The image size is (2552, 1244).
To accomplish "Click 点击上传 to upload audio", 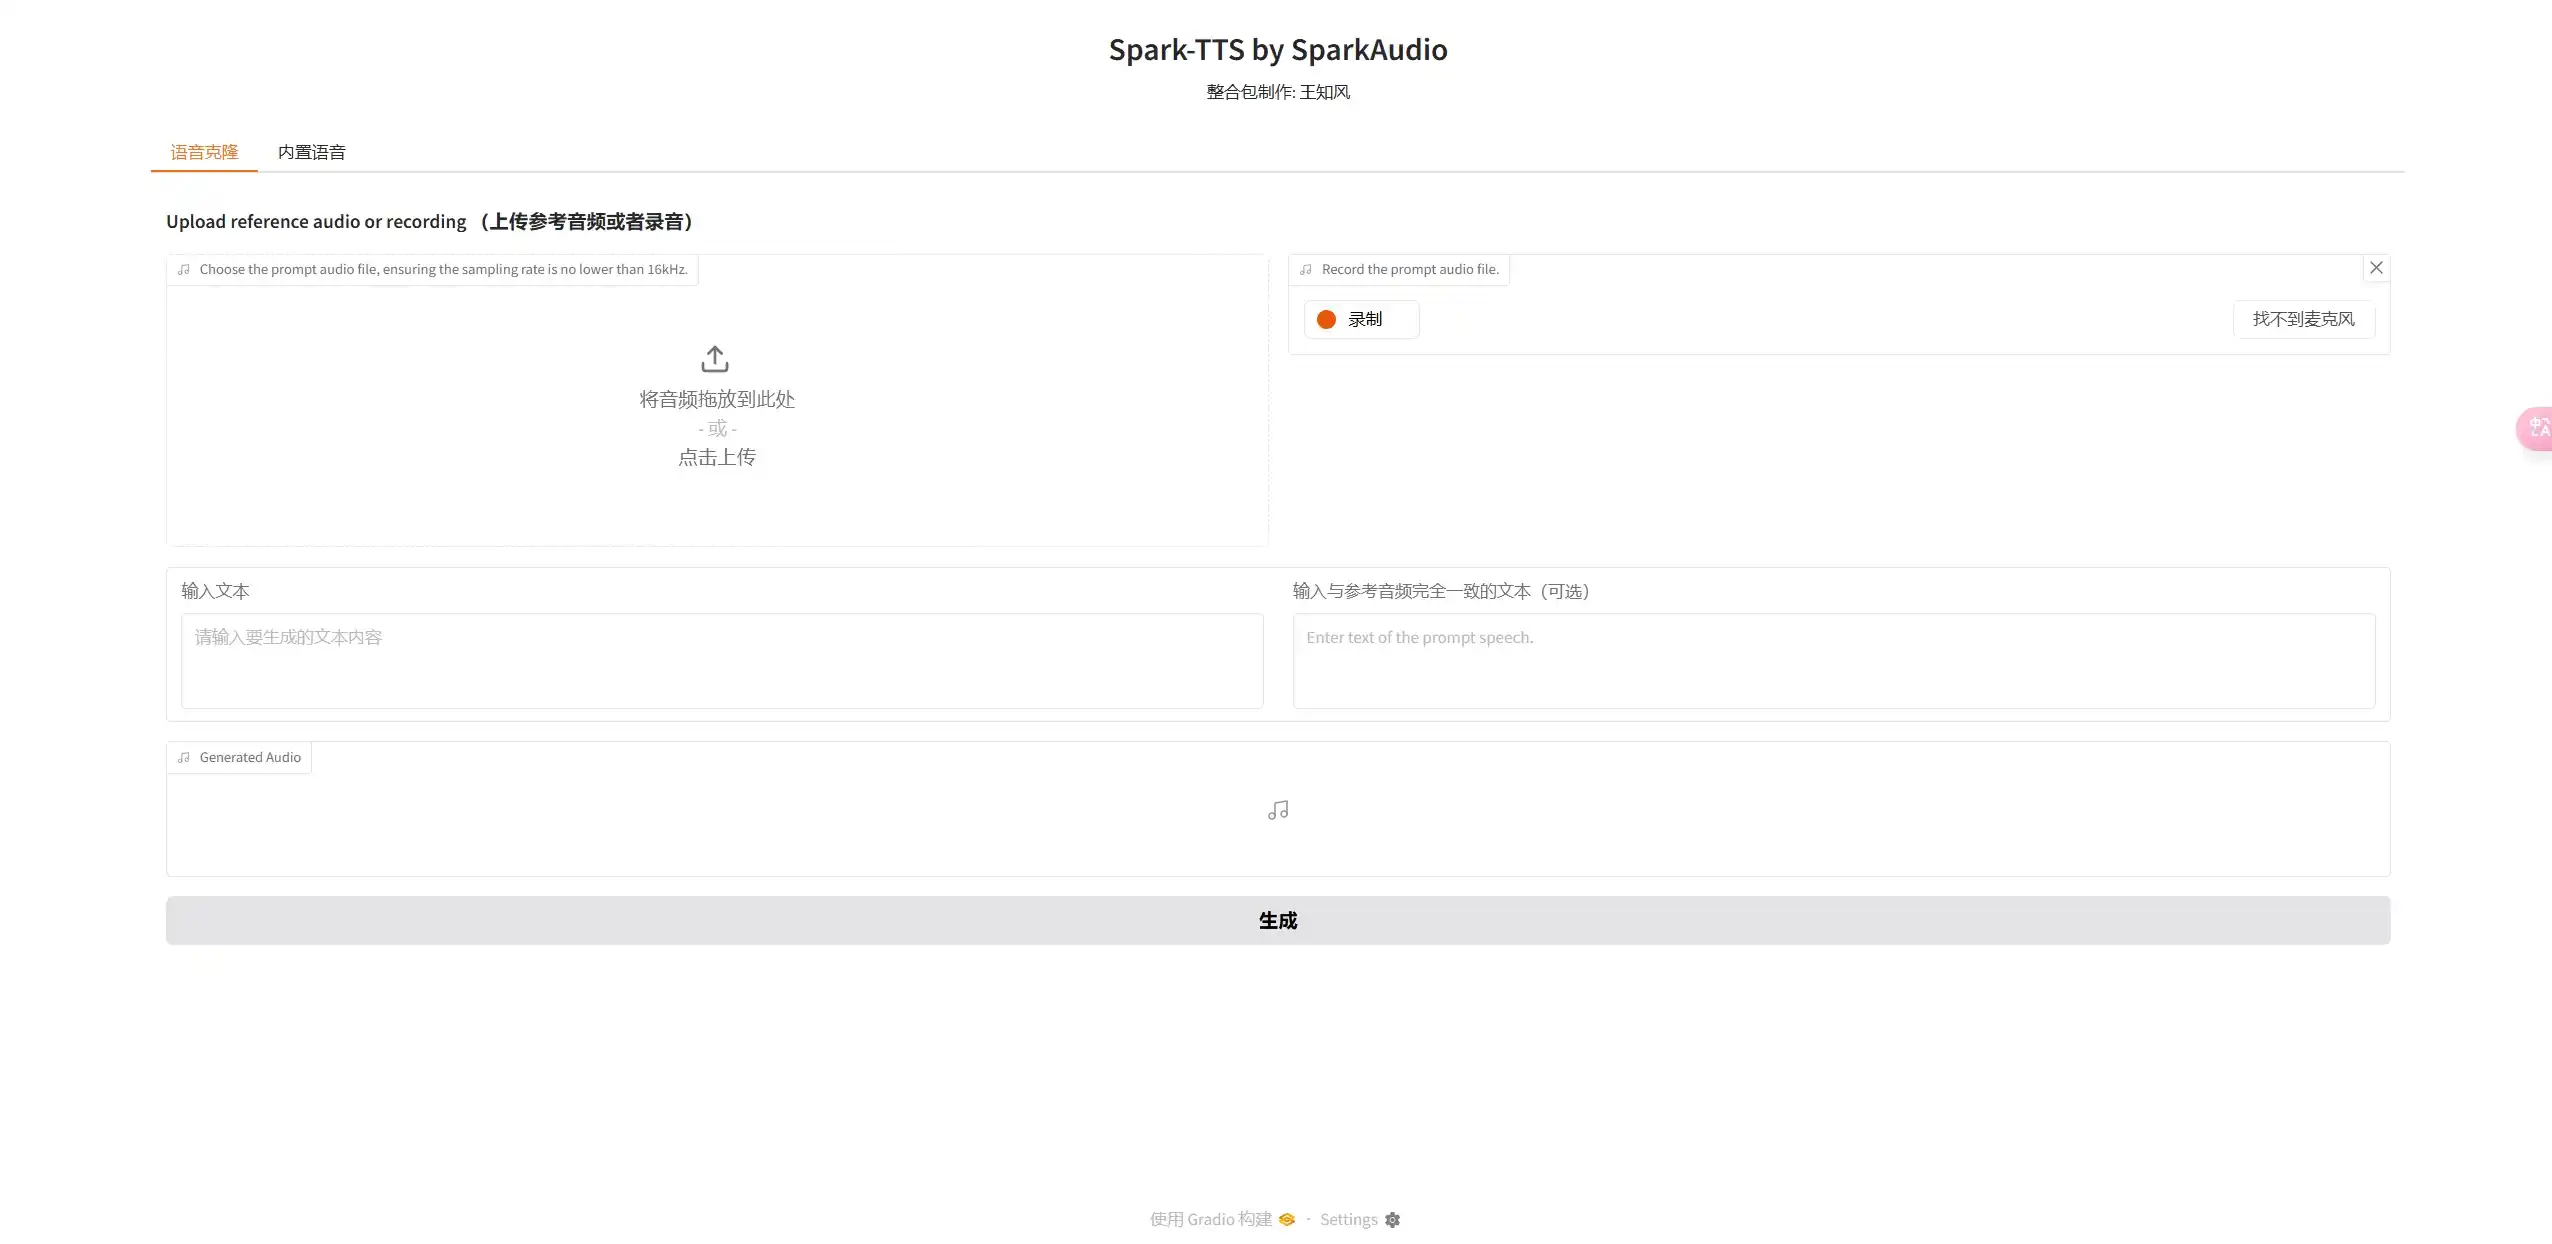I will (x=717, y=457).
